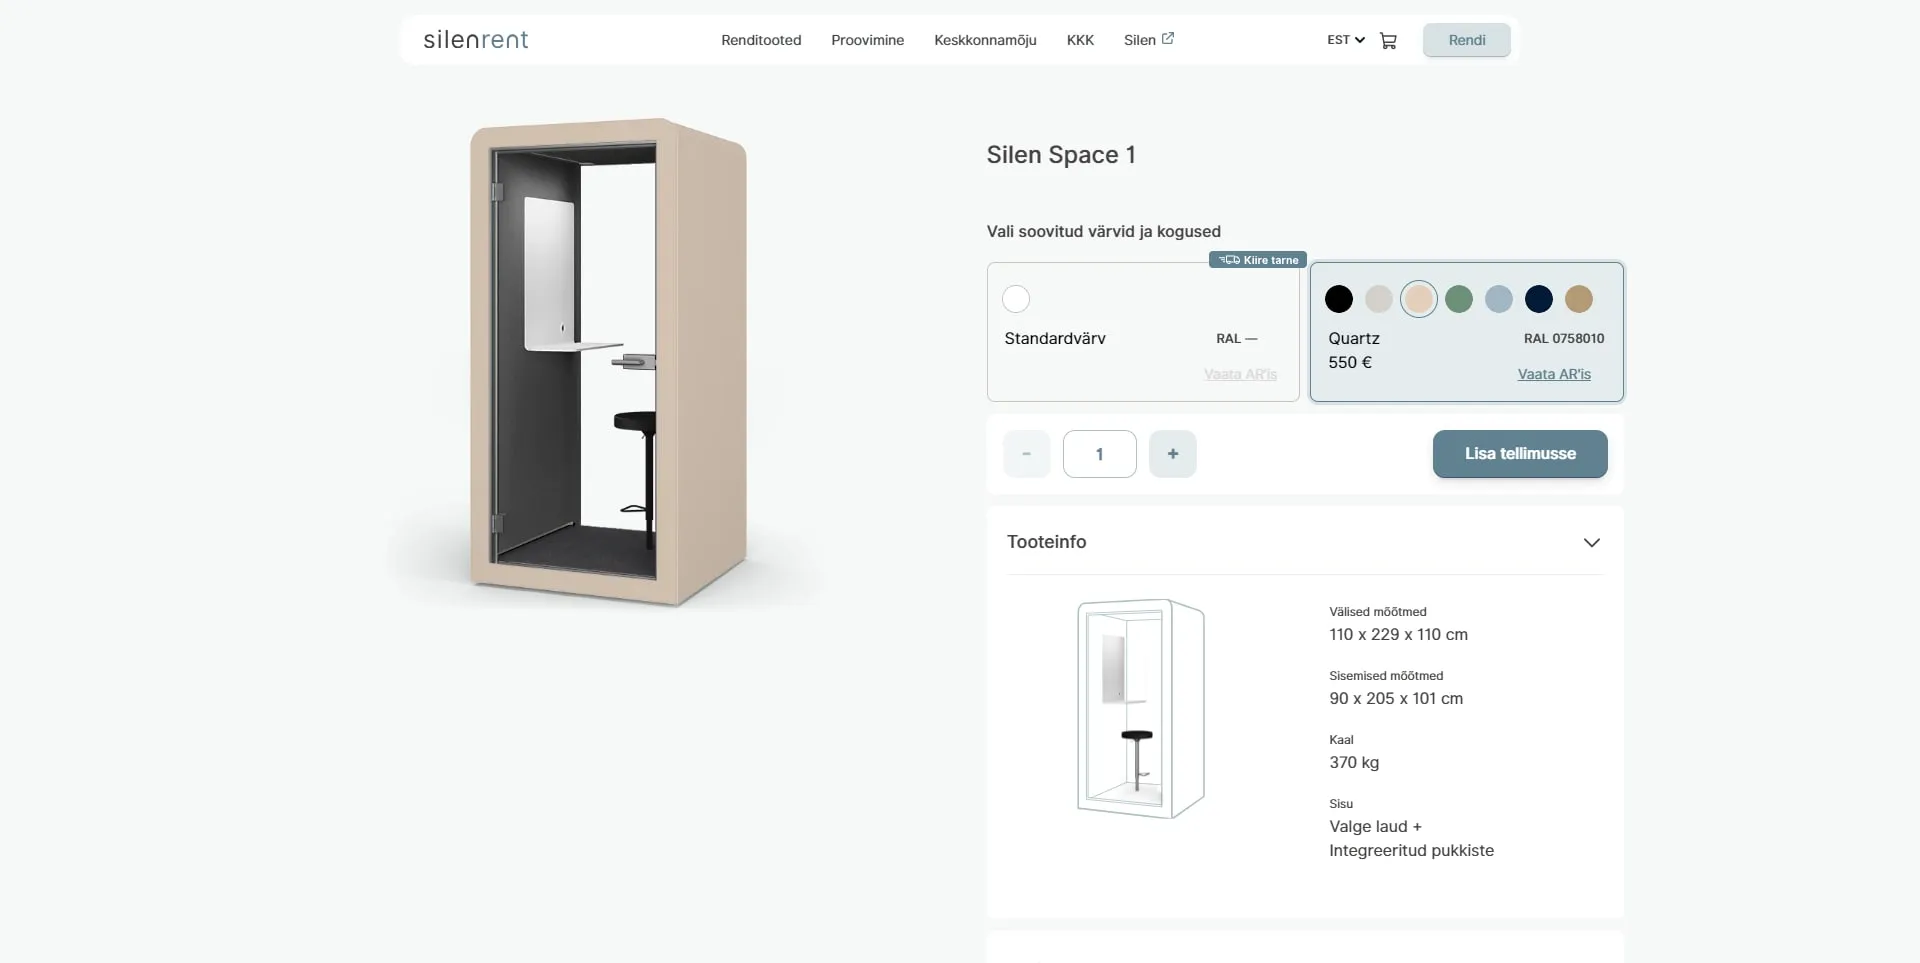The height and width of the screenshot is (963, 1920).
Task: Click the 550 € price text
Action: click(x=1350, y=363)
